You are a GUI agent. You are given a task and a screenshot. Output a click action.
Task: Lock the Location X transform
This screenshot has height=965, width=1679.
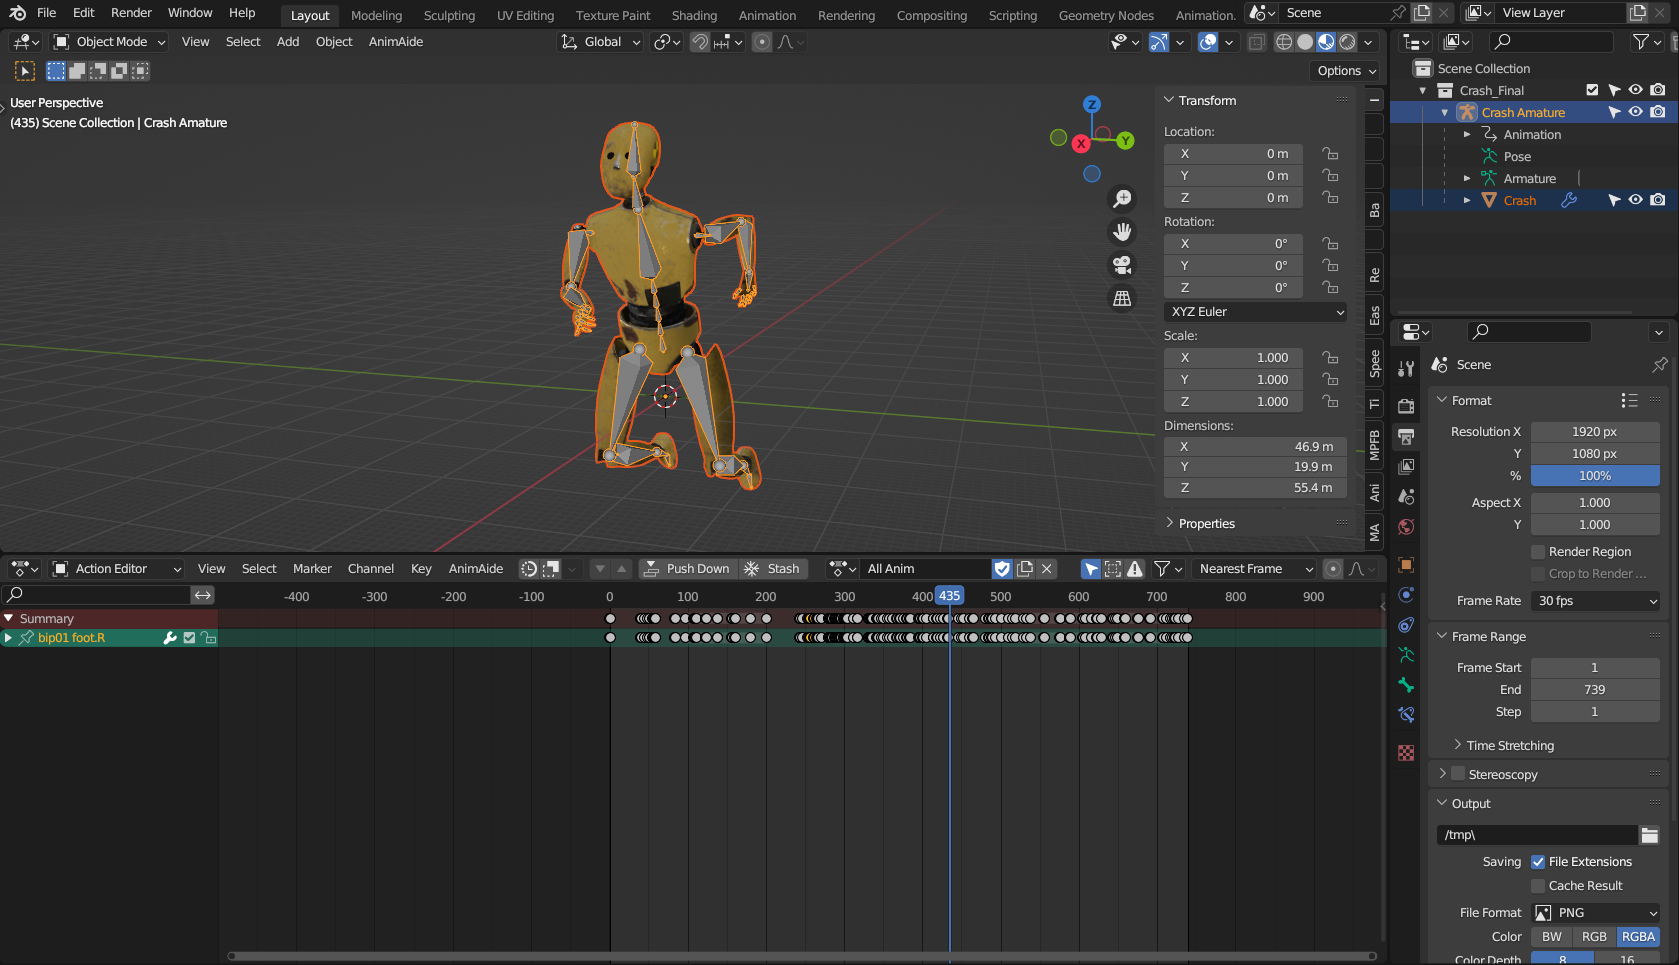click(1330, 154)
